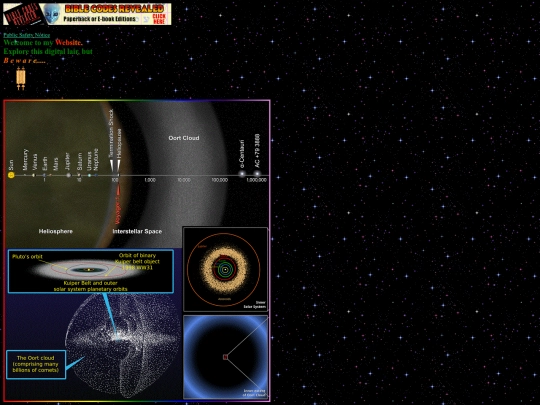Open the Public Safety Notice link
Screen dimensions: 540x405
point(27,35)
